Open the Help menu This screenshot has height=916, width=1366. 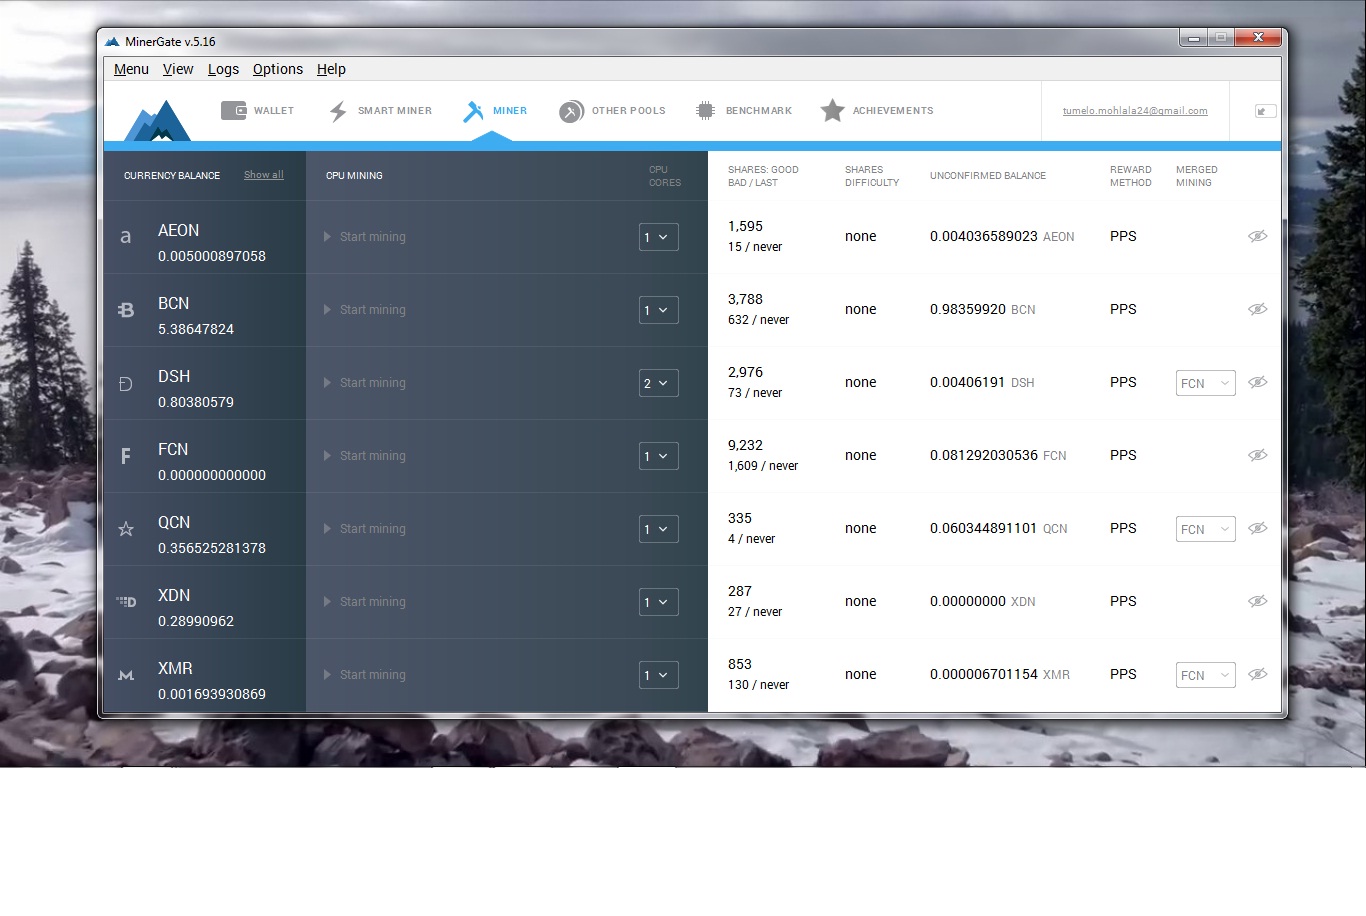click(x=331, y=69)
